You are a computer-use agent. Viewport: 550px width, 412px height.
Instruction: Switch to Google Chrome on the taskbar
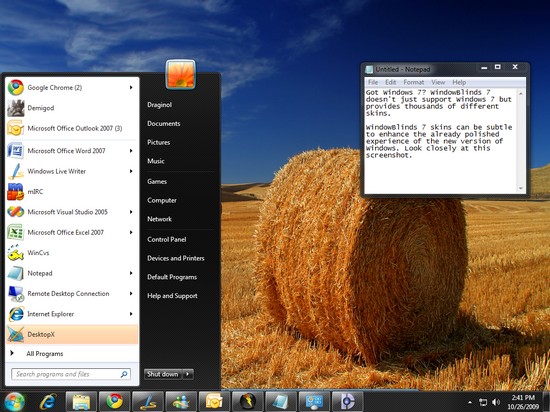[x=114, y=401]
